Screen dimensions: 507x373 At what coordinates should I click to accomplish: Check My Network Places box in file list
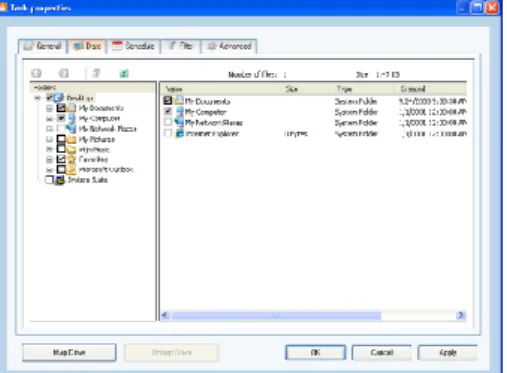pos(168,122)
